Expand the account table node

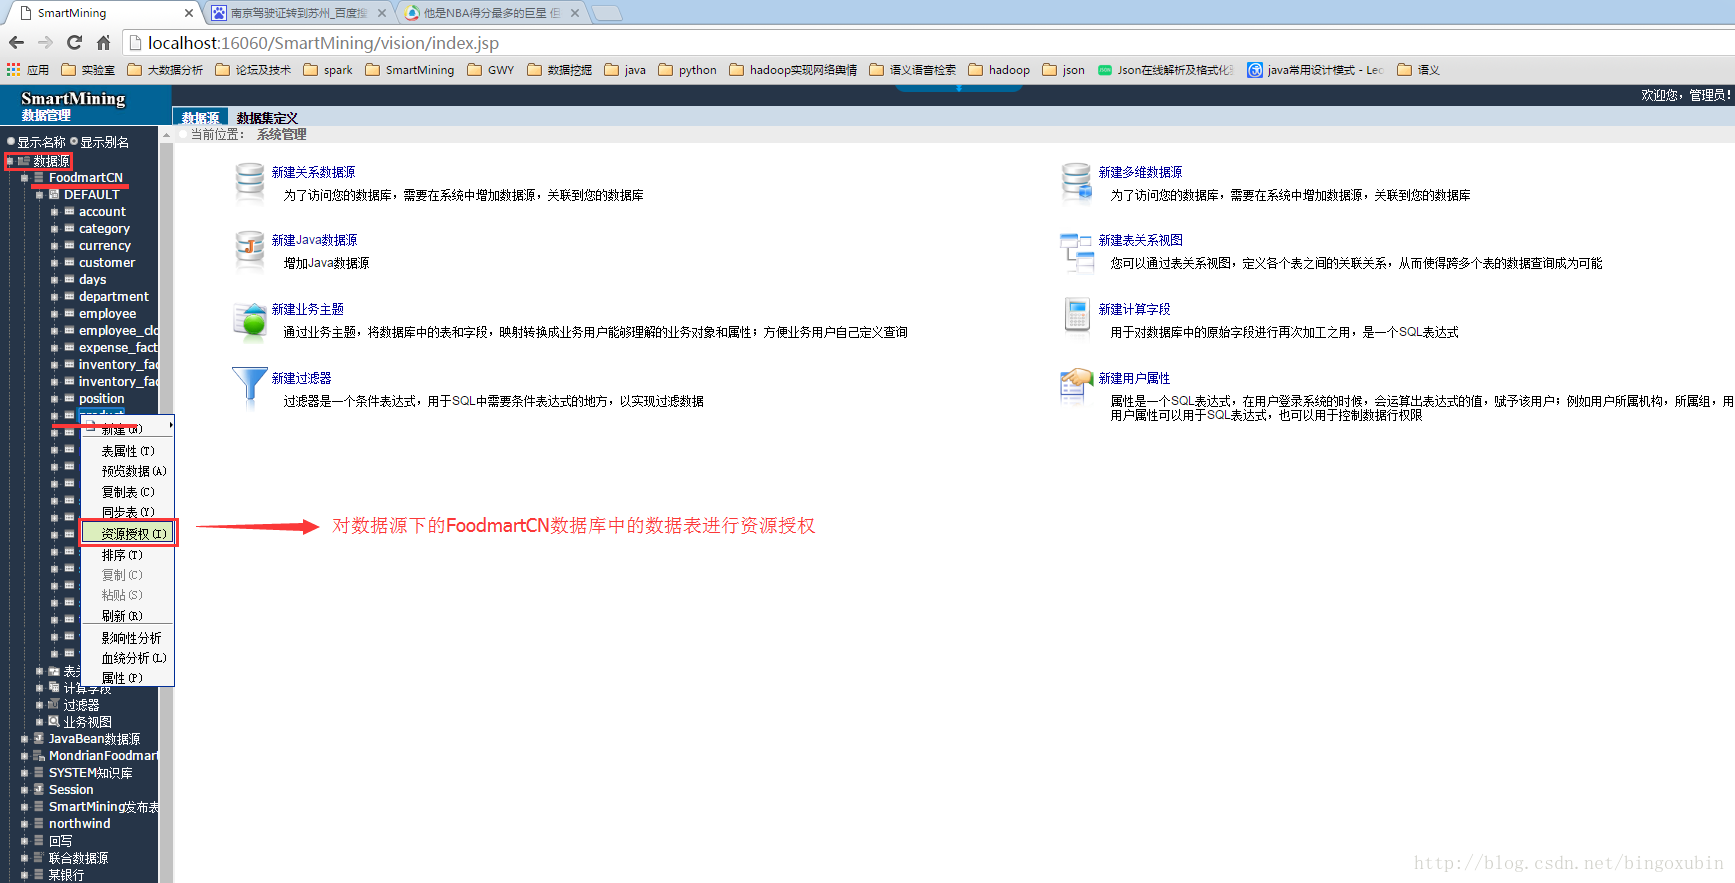[55, 211]
